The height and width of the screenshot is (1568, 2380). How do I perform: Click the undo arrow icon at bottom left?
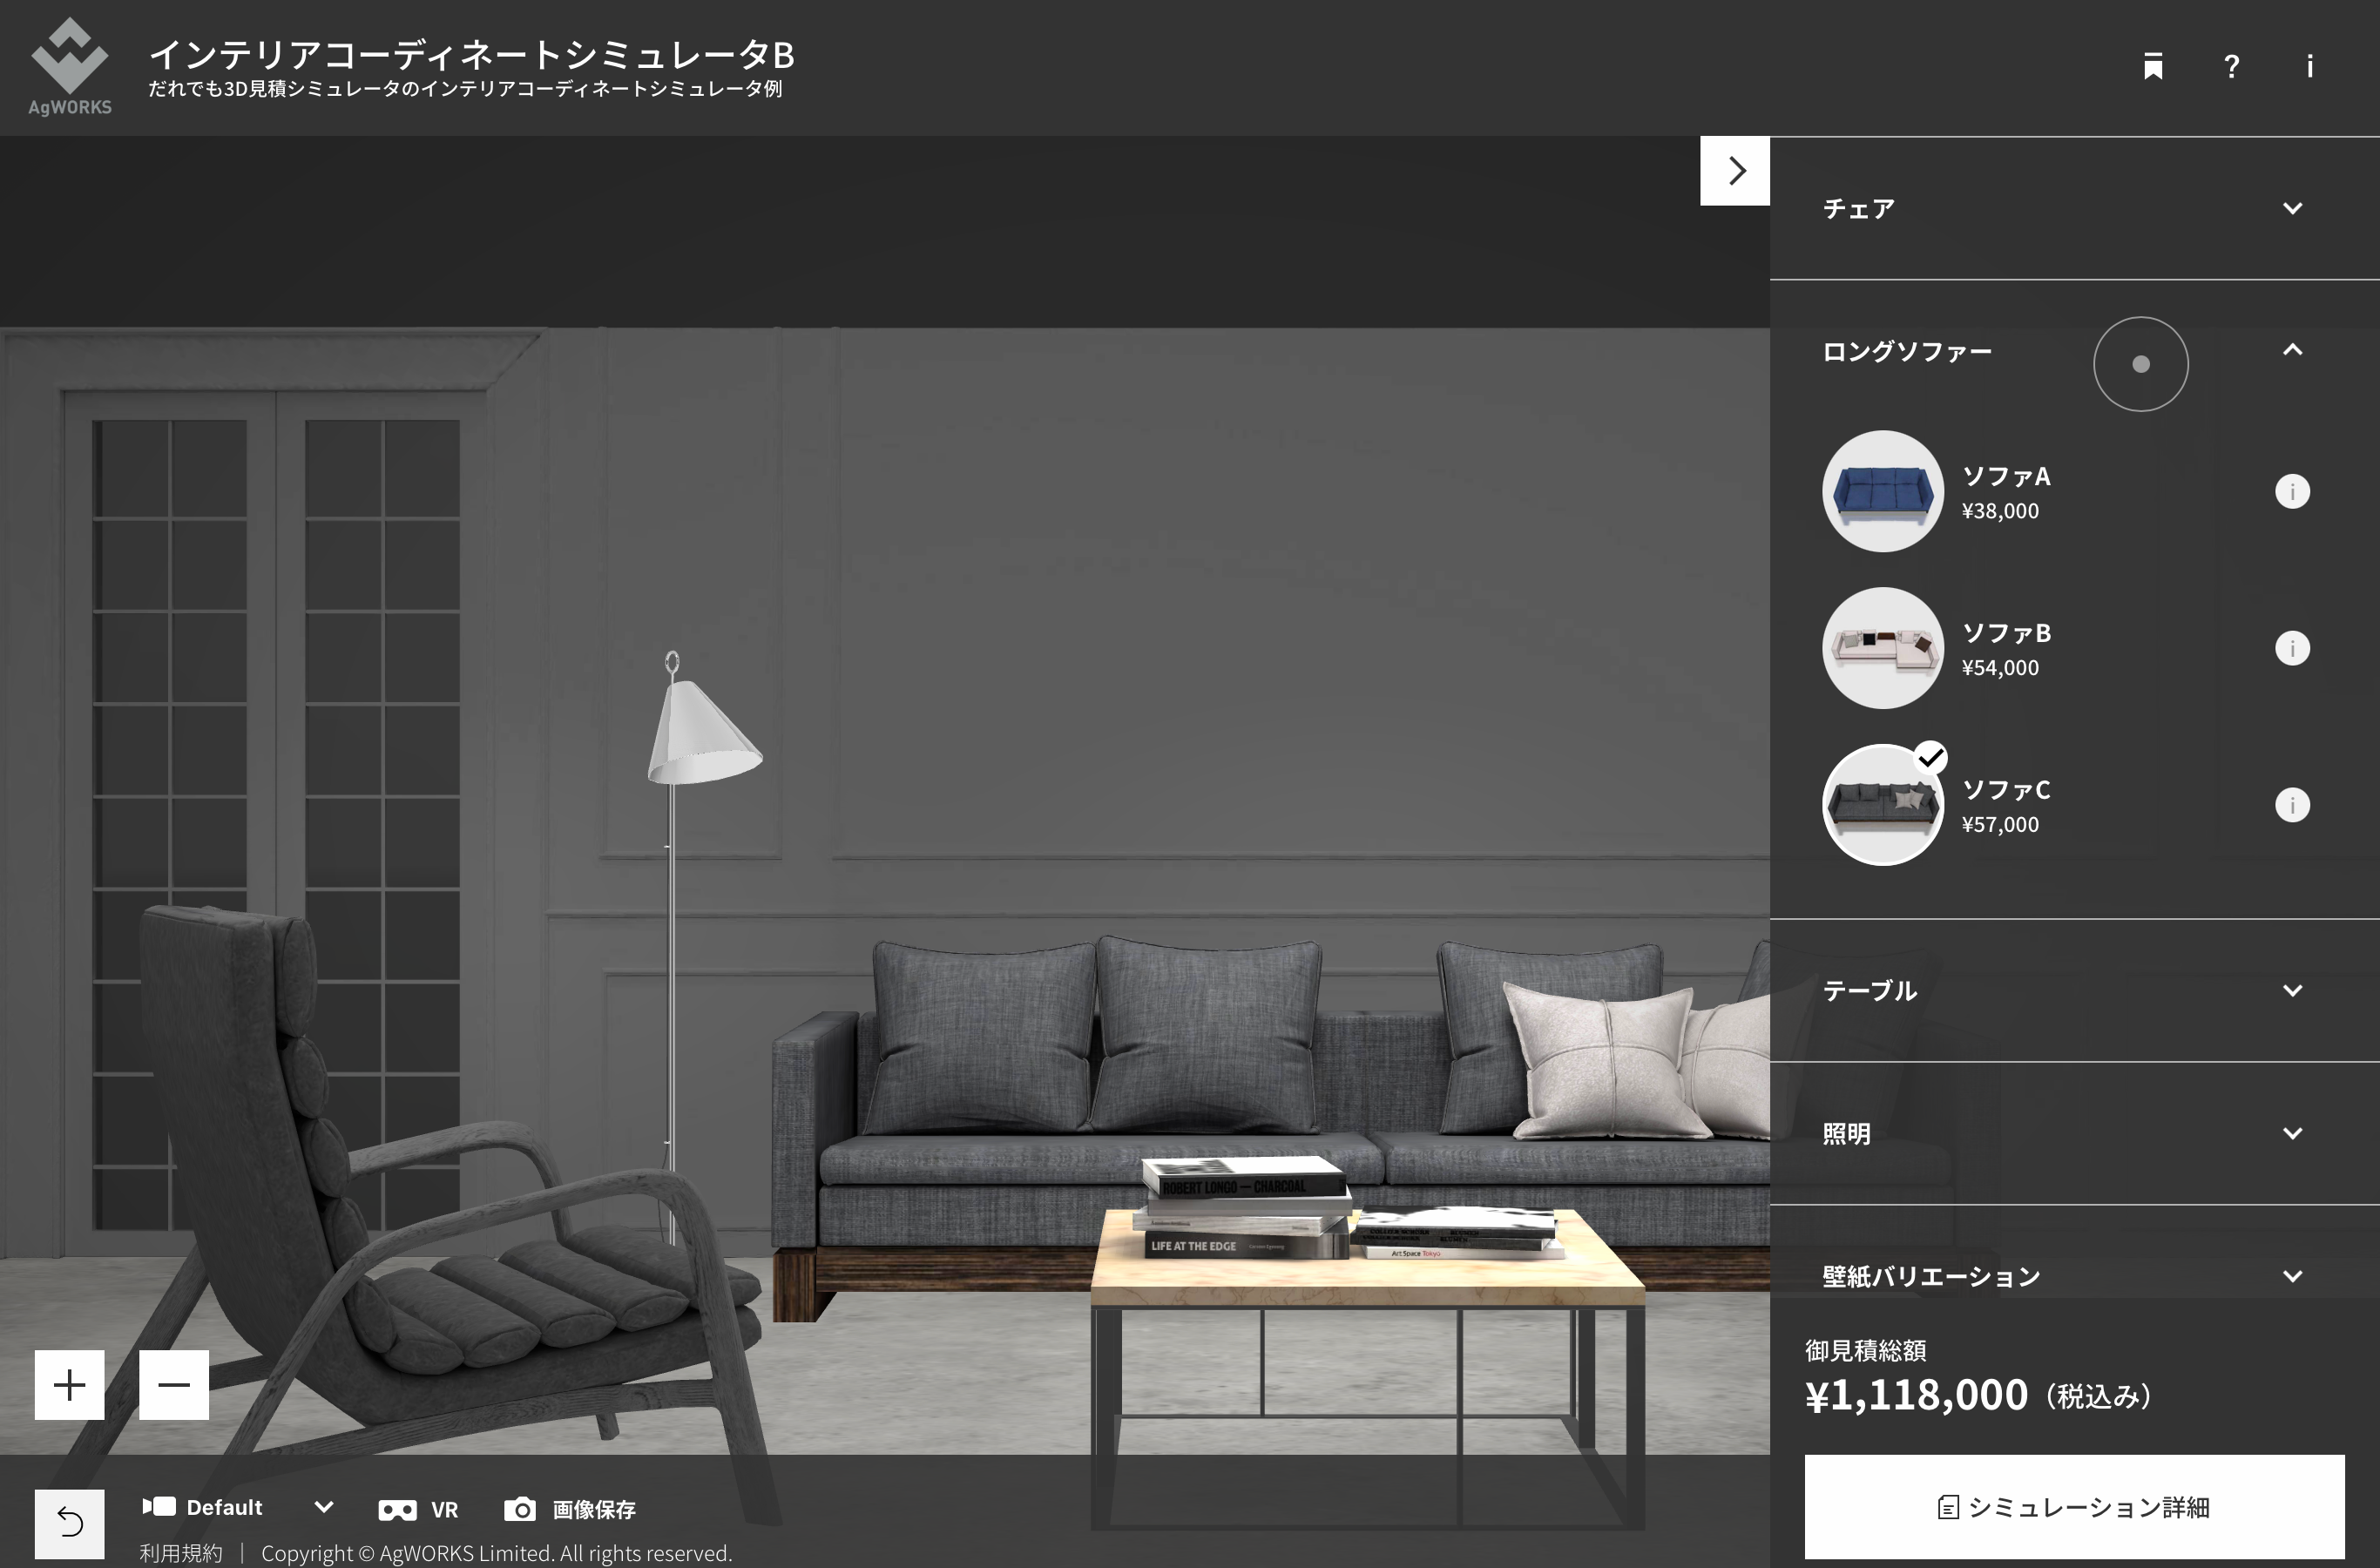click(x=69, y=1522)
